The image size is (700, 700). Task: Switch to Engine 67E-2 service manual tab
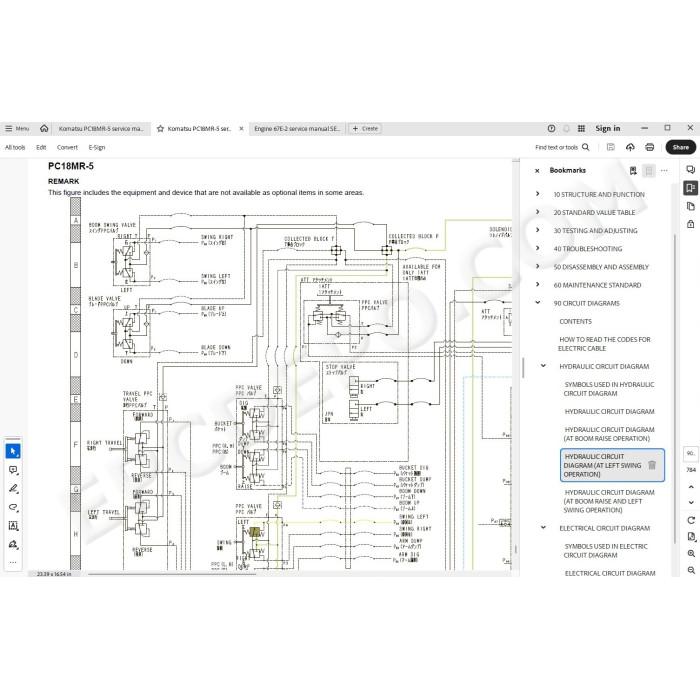click(297, 129)
